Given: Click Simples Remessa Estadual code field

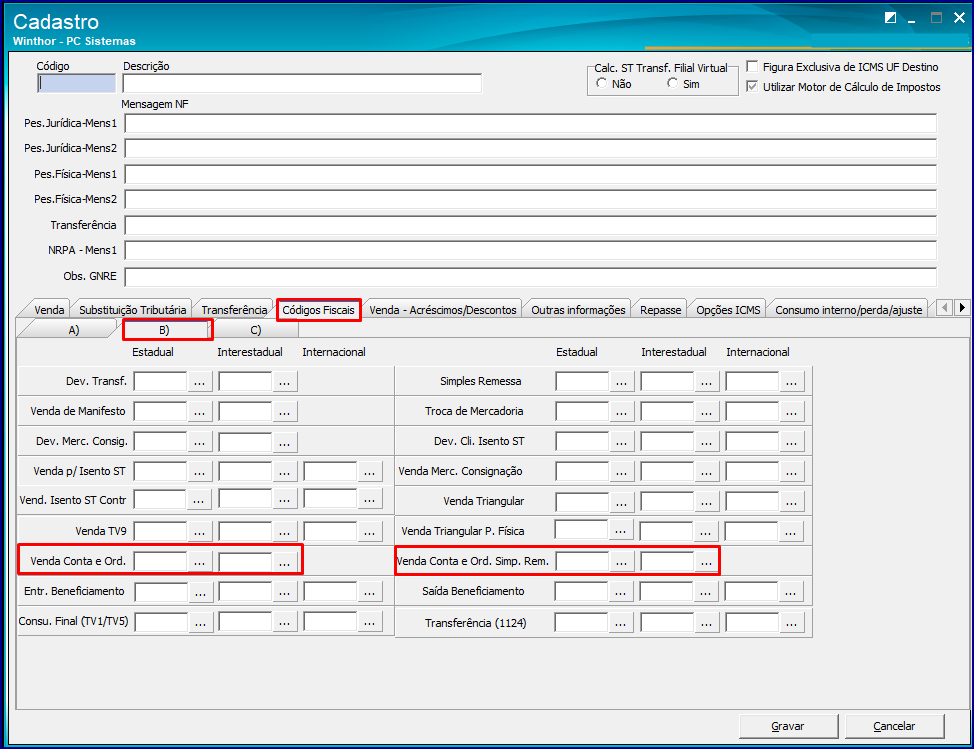Looking at the screenshot, I should [x=582, y=381].
